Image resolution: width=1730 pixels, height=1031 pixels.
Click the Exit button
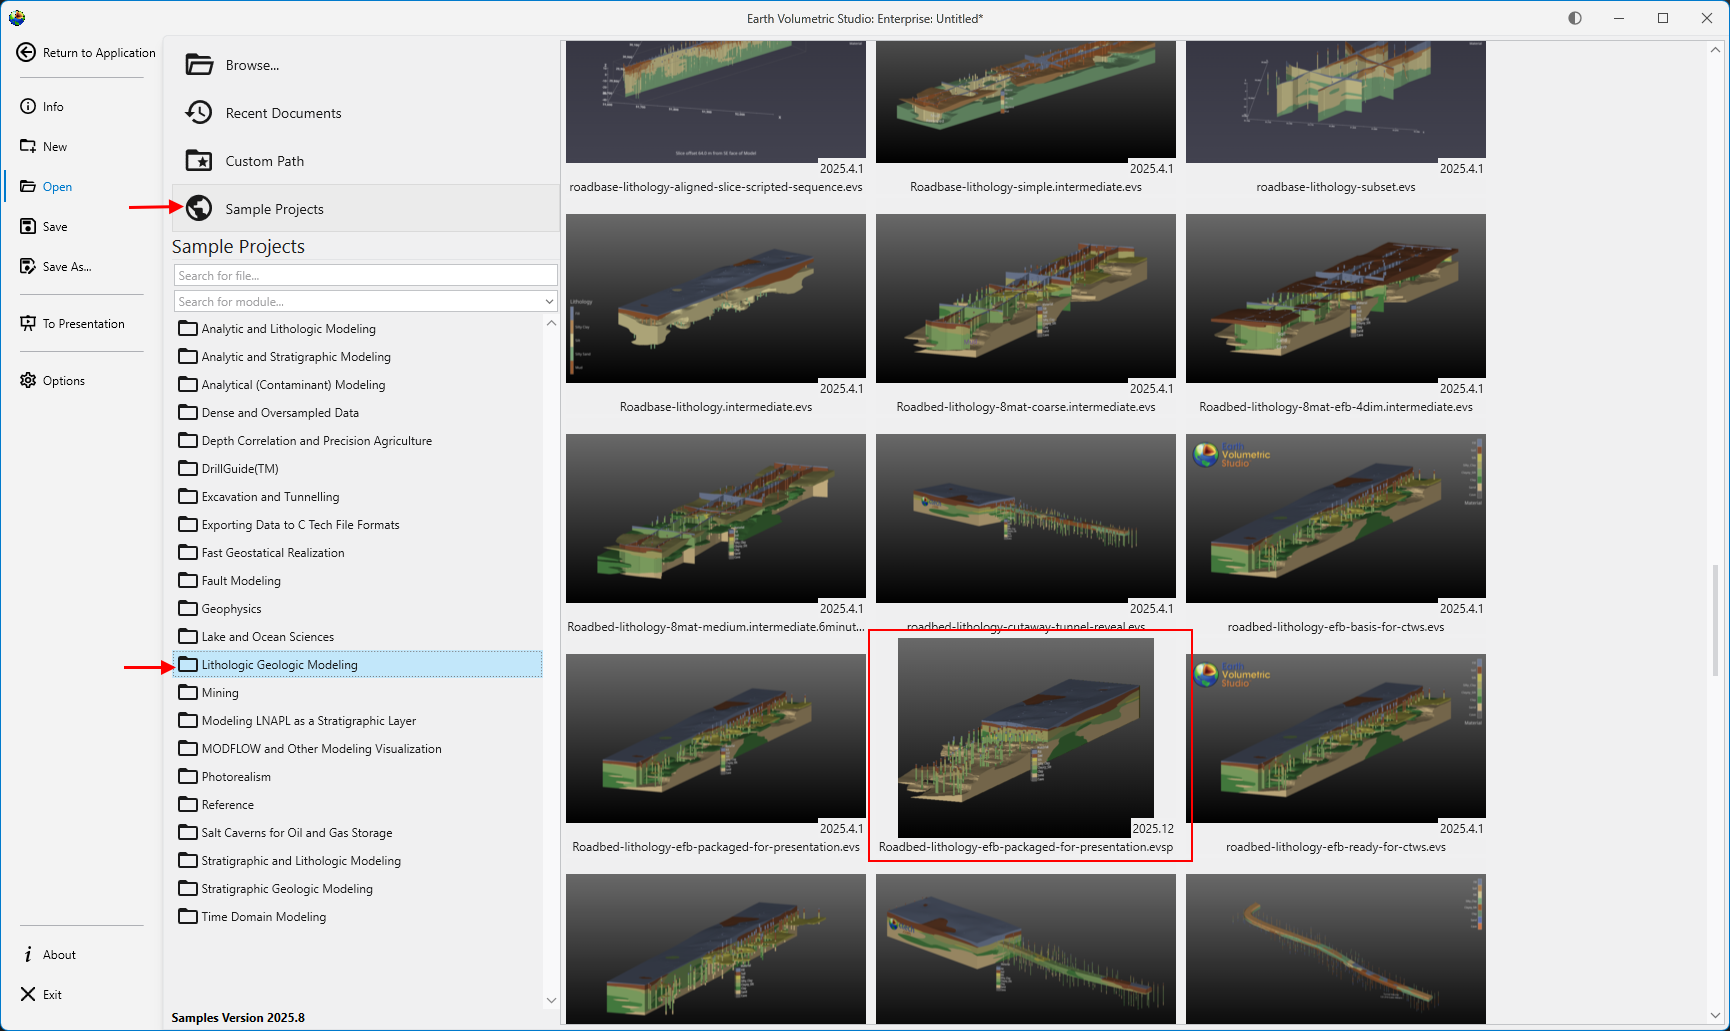point(52,995)
